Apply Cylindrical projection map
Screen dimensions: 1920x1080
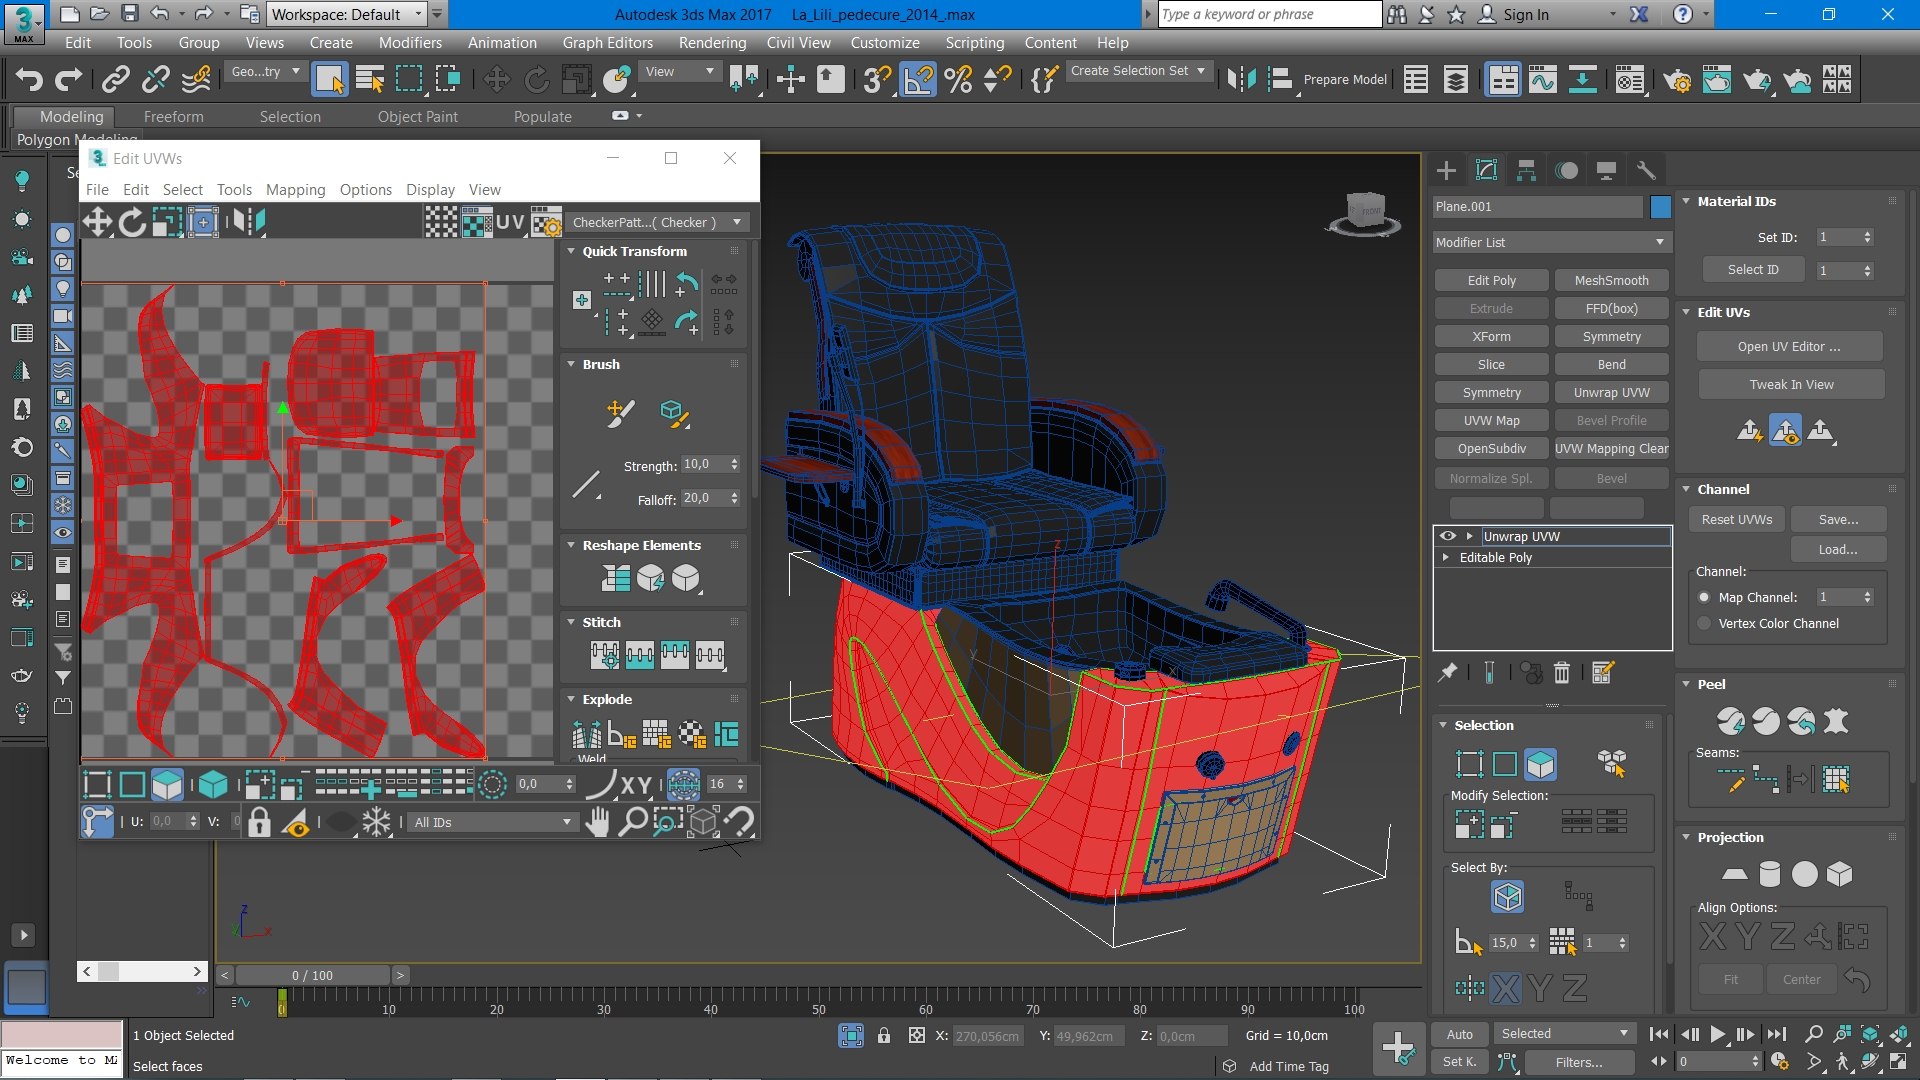click(1769, 874)
